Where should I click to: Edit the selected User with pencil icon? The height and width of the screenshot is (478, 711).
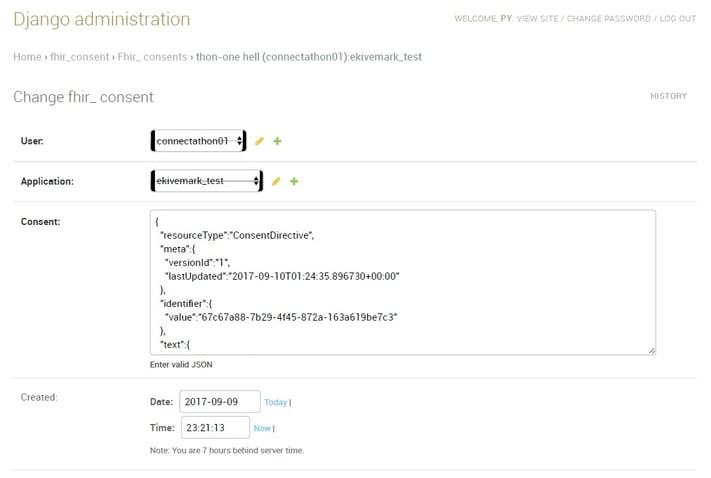click(259, 141)
